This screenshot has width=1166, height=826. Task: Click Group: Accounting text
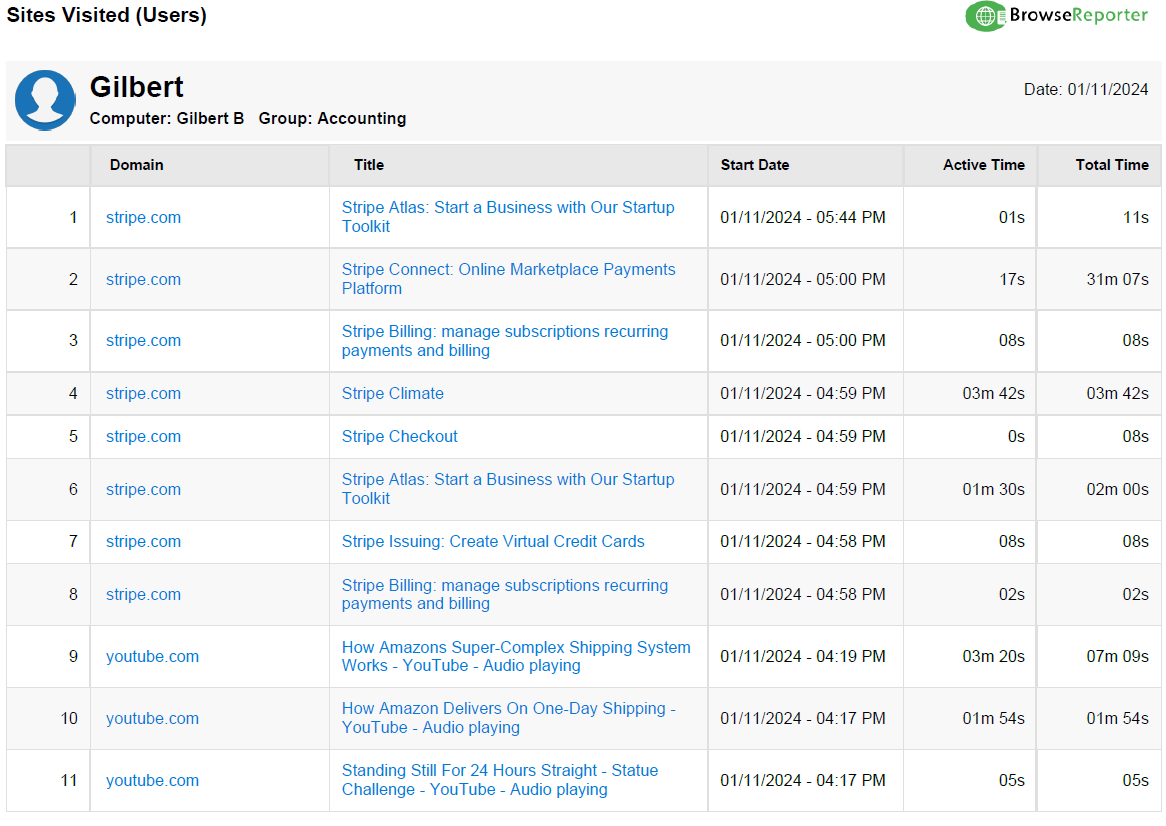point(332,119)
